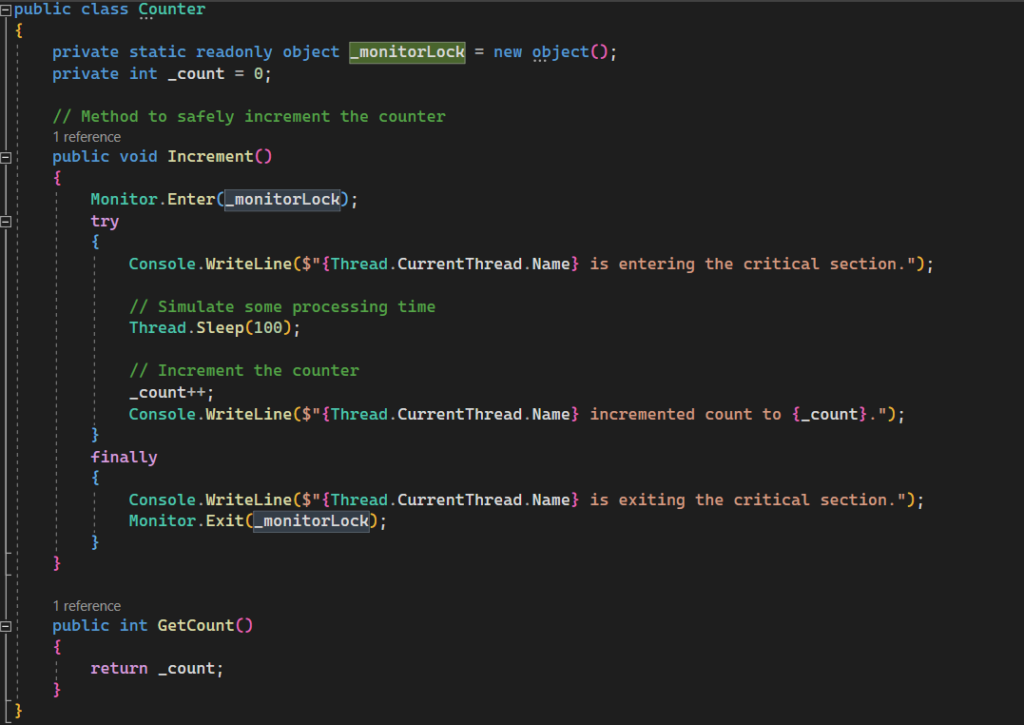Click the 'private int _count' declaration
This screenshot has width=1024, height=725.
point(161,74)
